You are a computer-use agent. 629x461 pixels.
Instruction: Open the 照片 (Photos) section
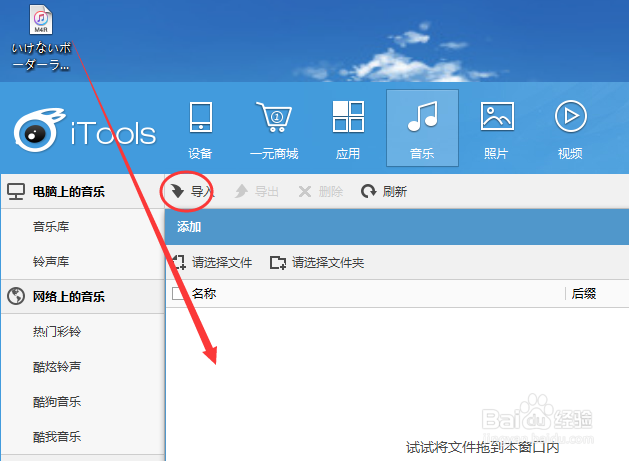497,130
